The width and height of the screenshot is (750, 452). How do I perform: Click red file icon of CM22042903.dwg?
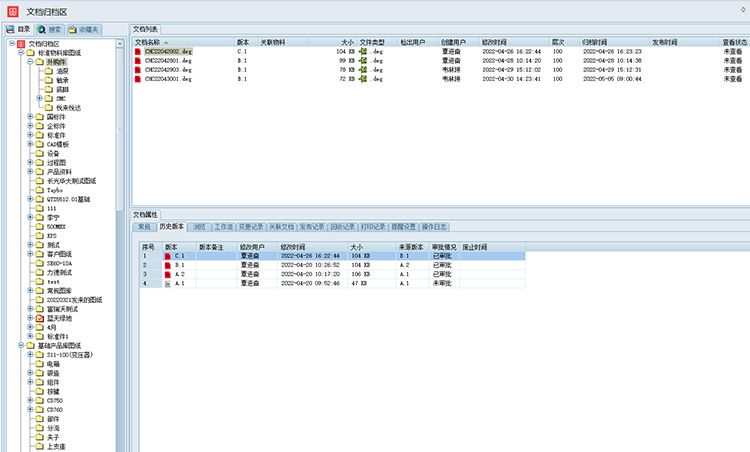pos(138,69)
